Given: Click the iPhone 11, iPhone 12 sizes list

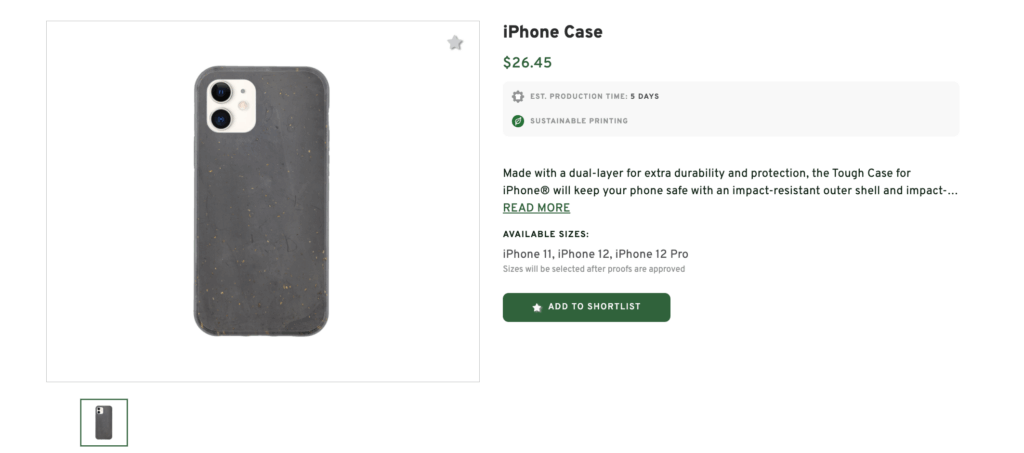Looking at the screenshot, I should tap(595, 254).
